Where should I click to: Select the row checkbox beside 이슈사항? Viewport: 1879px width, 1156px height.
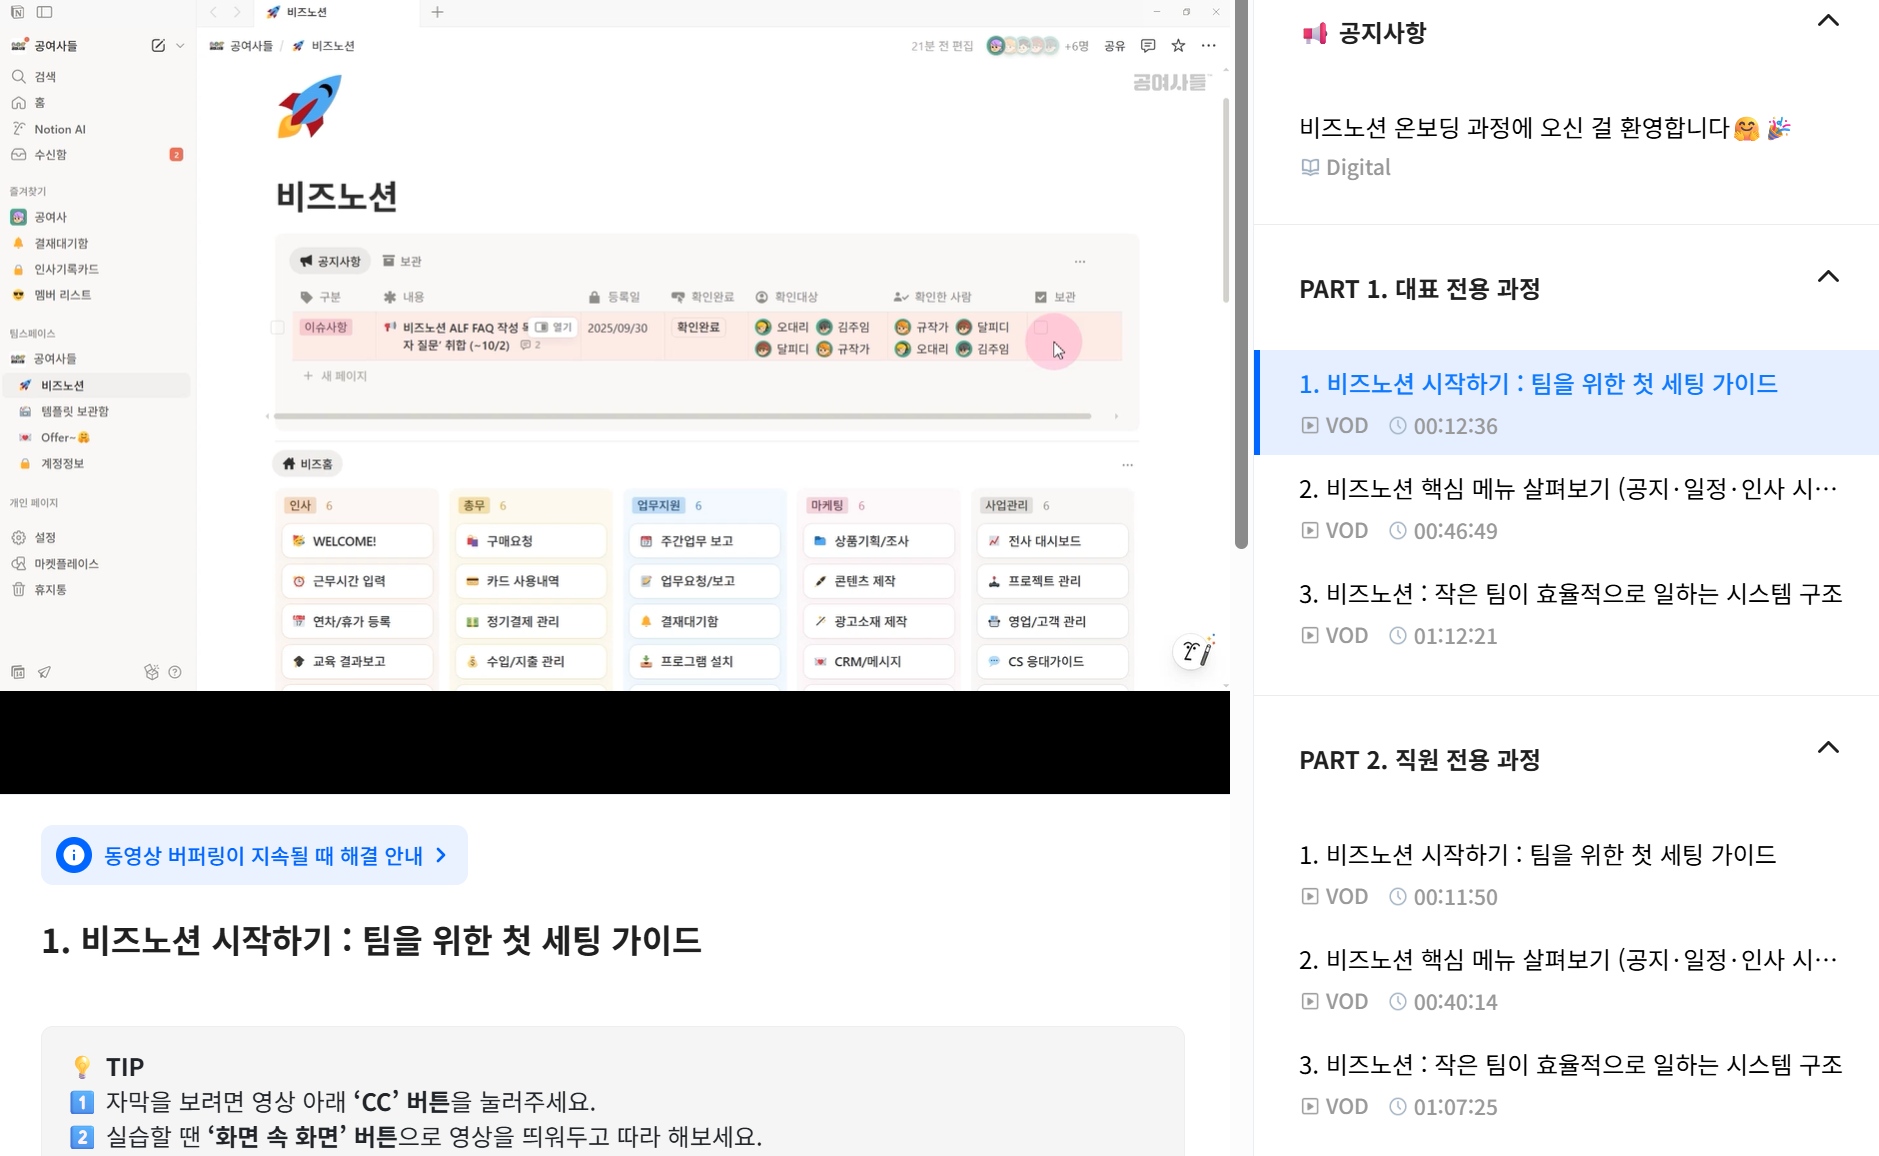278,327
